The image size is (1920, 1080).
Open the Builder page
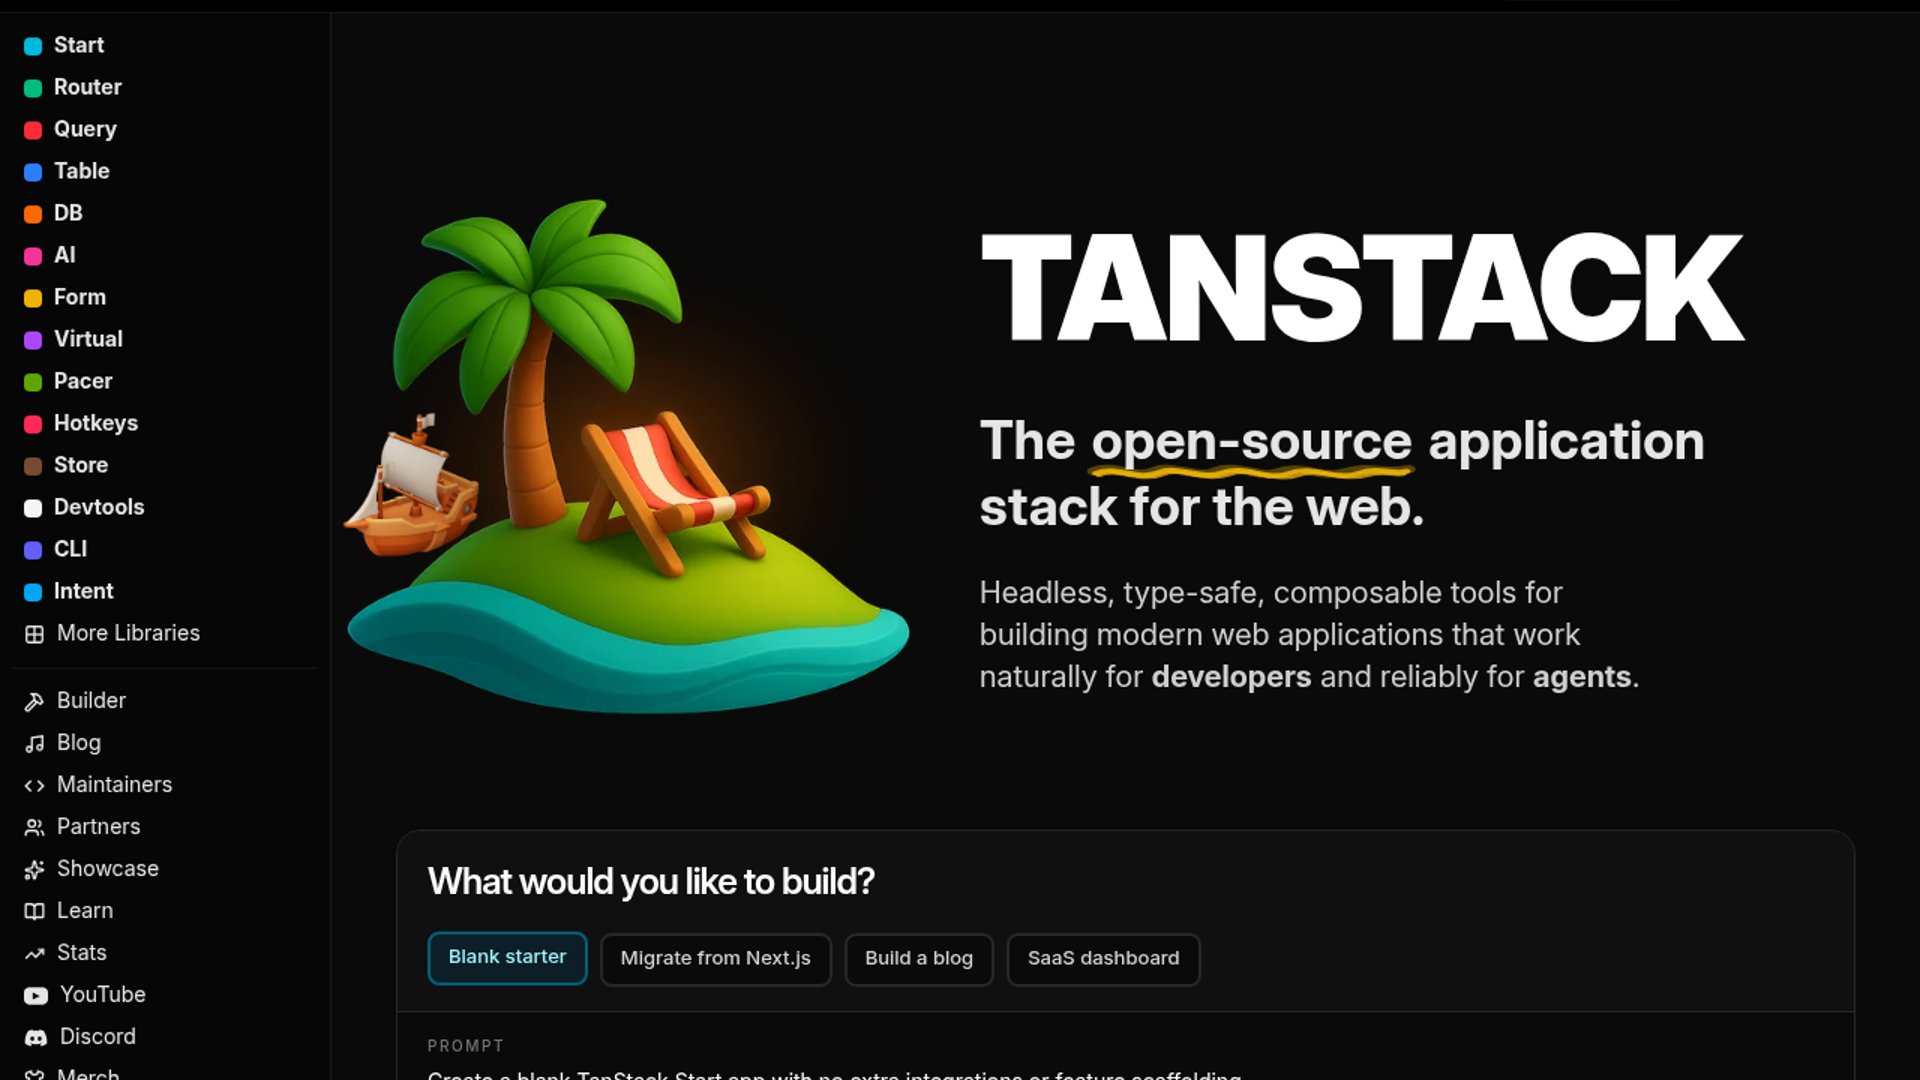coord(91,700)
